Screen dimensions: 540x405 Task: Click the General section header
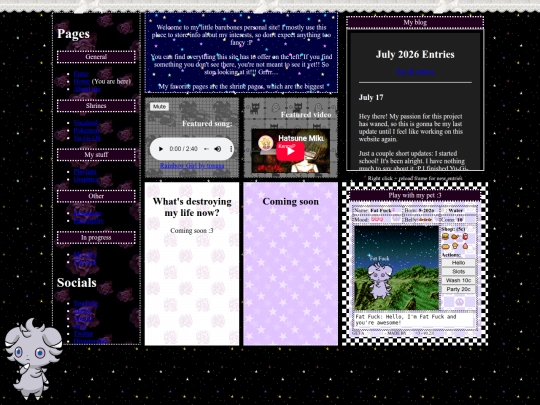(96, 57)
